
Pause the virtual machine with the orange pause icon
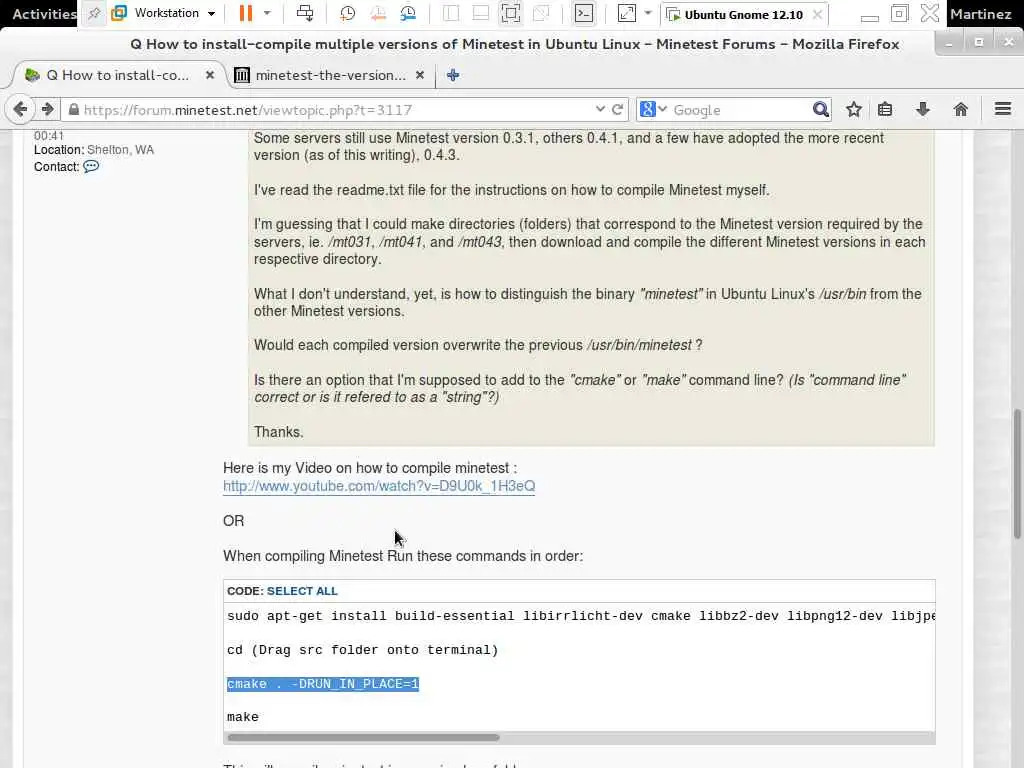coord(246,13)
